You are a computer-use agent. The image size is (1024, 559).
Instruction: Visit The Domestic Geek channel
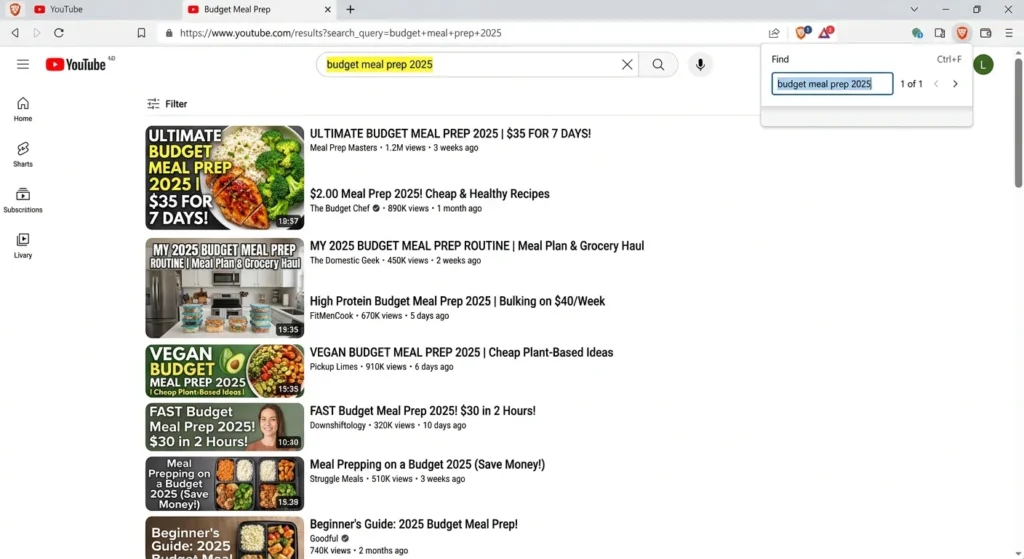pos(344,260)
